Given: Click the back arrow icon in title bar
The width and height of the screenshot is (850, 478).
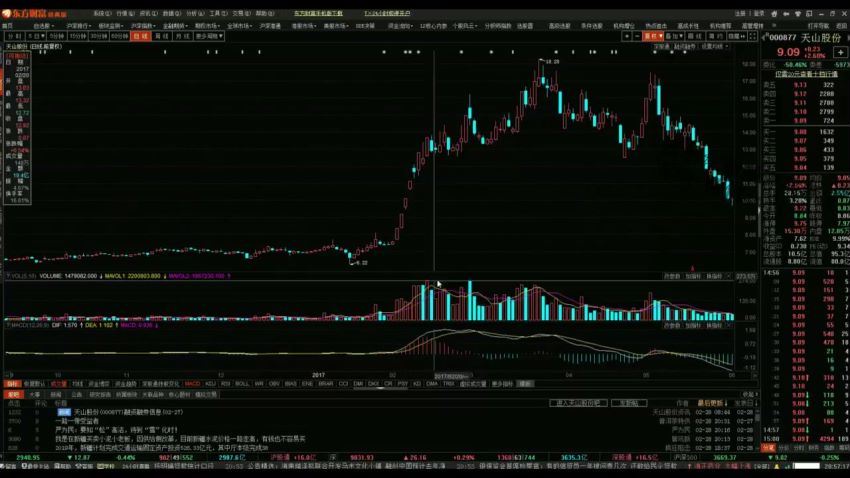Looking at the screenshot, I should tap(785, 14).
